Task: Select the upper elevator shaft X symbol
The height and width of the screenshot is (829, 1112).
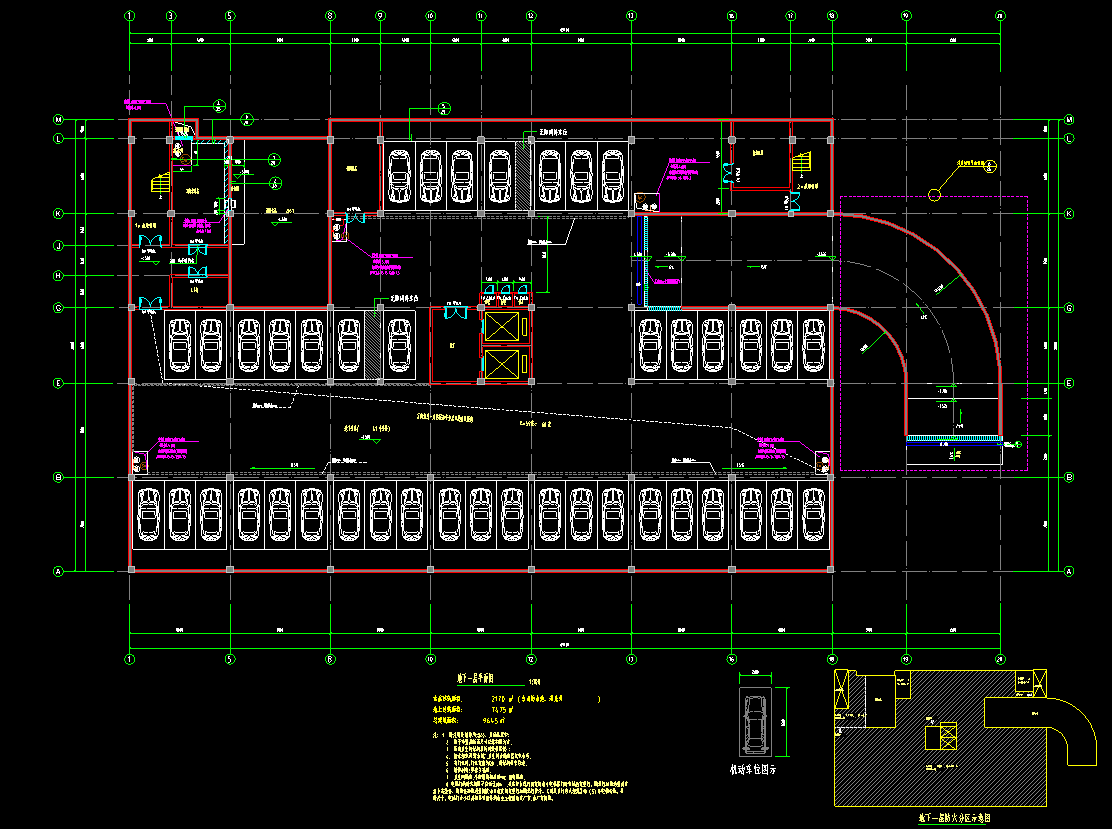Action: pos(502,327)
